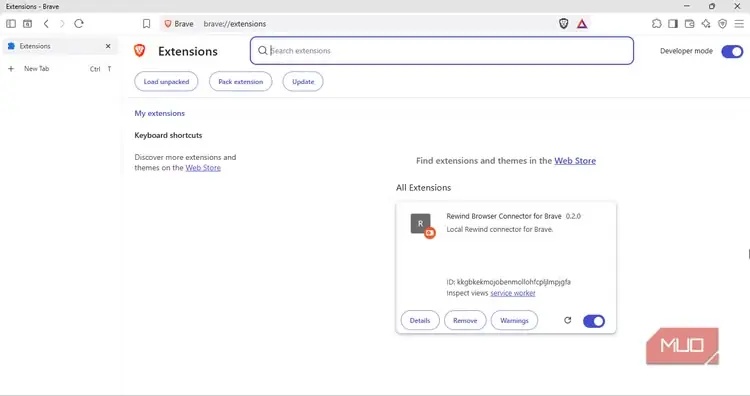The image size is (750, 396).
Task: Open Brave Rewards triangle icon
Action: pos(582,23)
